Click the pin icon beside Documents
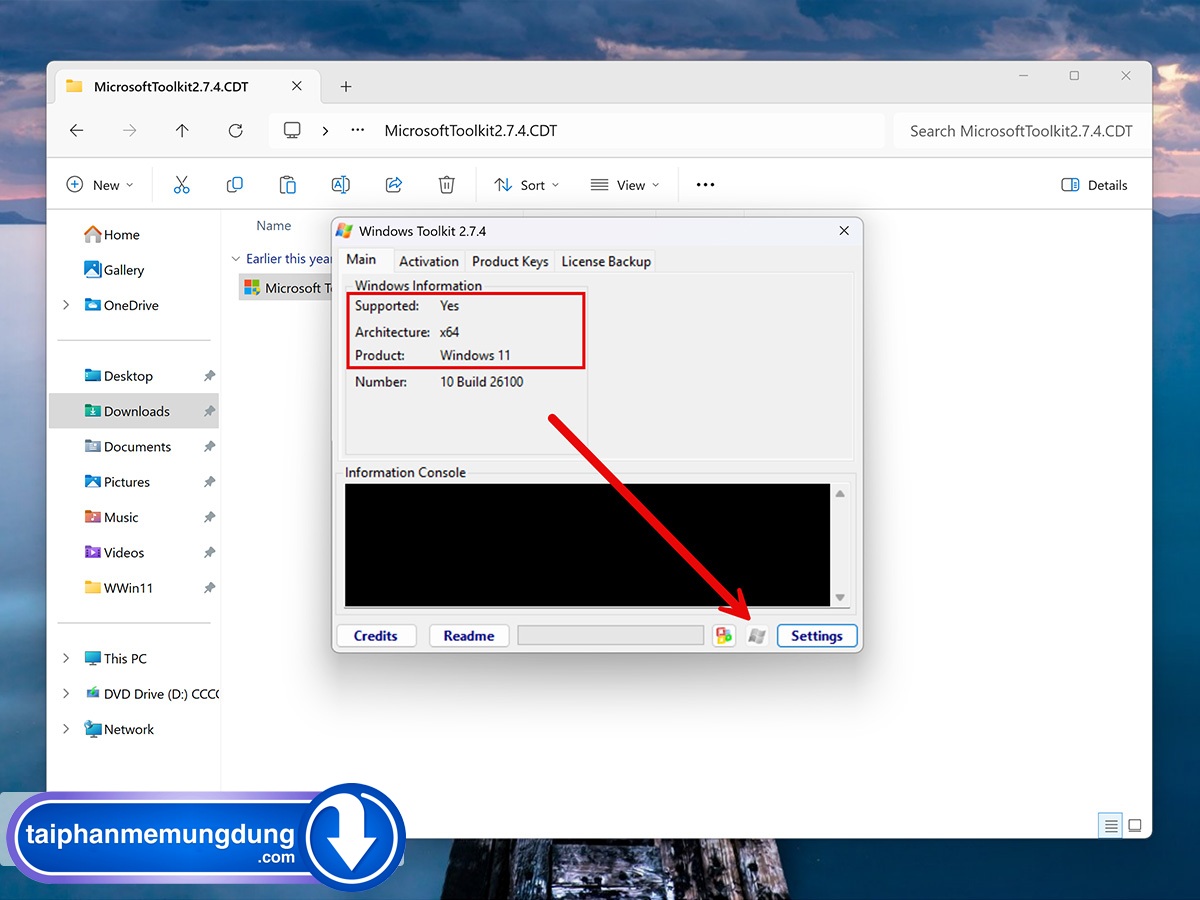The image size is (1200, 900). [x=209, y=447]
